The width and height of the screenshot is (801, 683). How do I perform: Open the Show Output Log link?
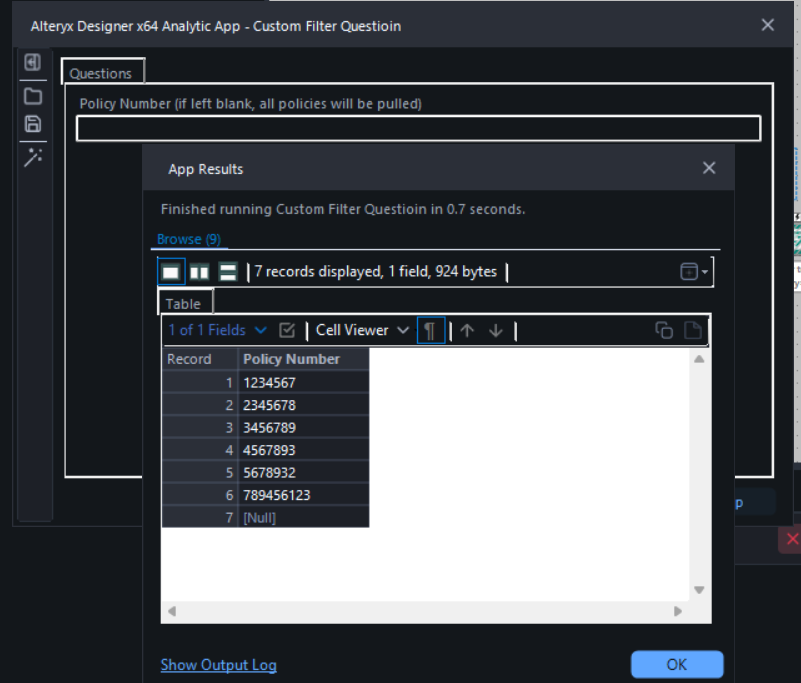tap(219, 665)
